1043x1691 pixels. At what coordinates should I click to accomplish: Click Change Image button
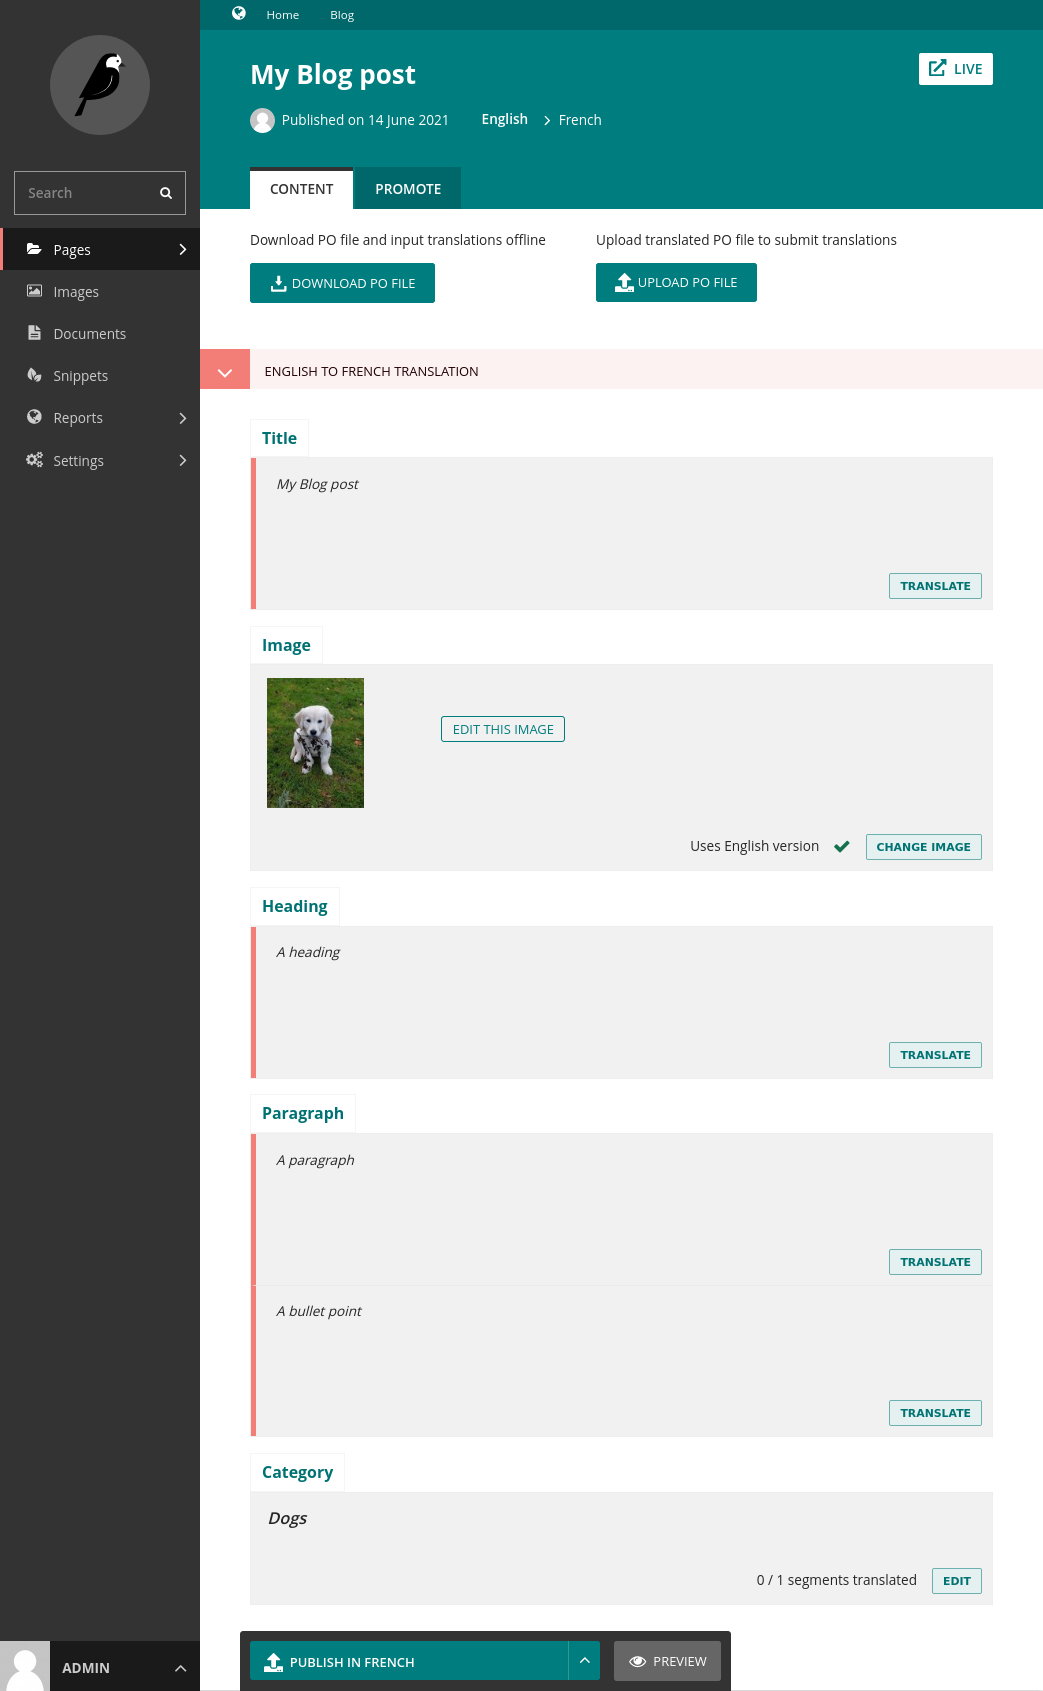coord(923,847)
